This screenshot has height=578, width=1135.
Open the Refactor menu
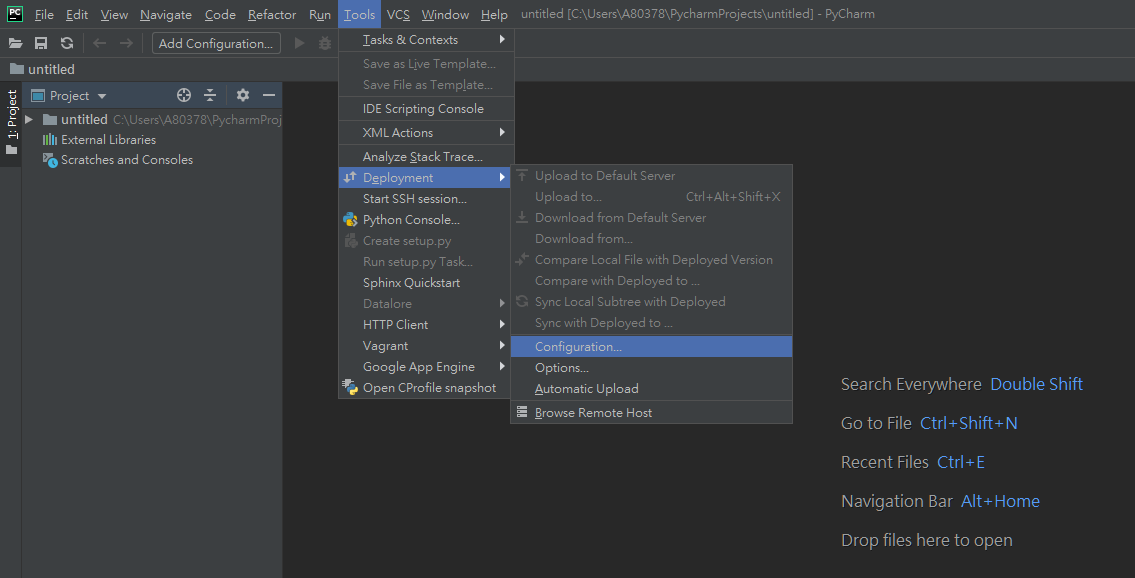[271, 14]
